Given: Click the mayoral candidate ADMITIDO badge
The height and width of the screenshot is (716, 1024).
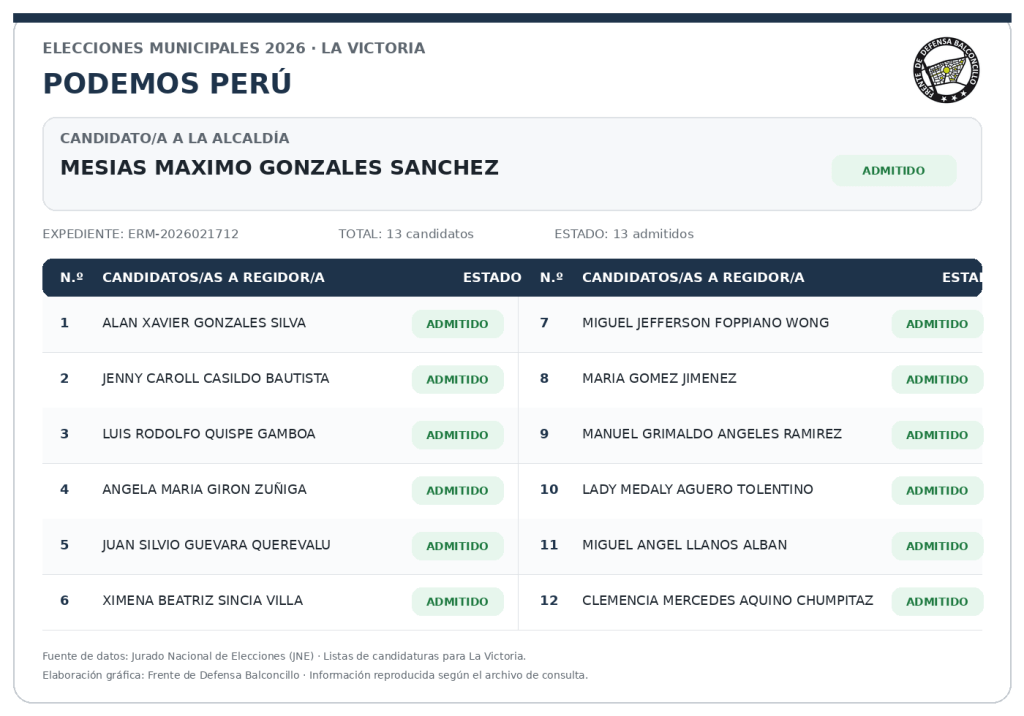Looking at the screenshot, I should [x=893, y=171].
